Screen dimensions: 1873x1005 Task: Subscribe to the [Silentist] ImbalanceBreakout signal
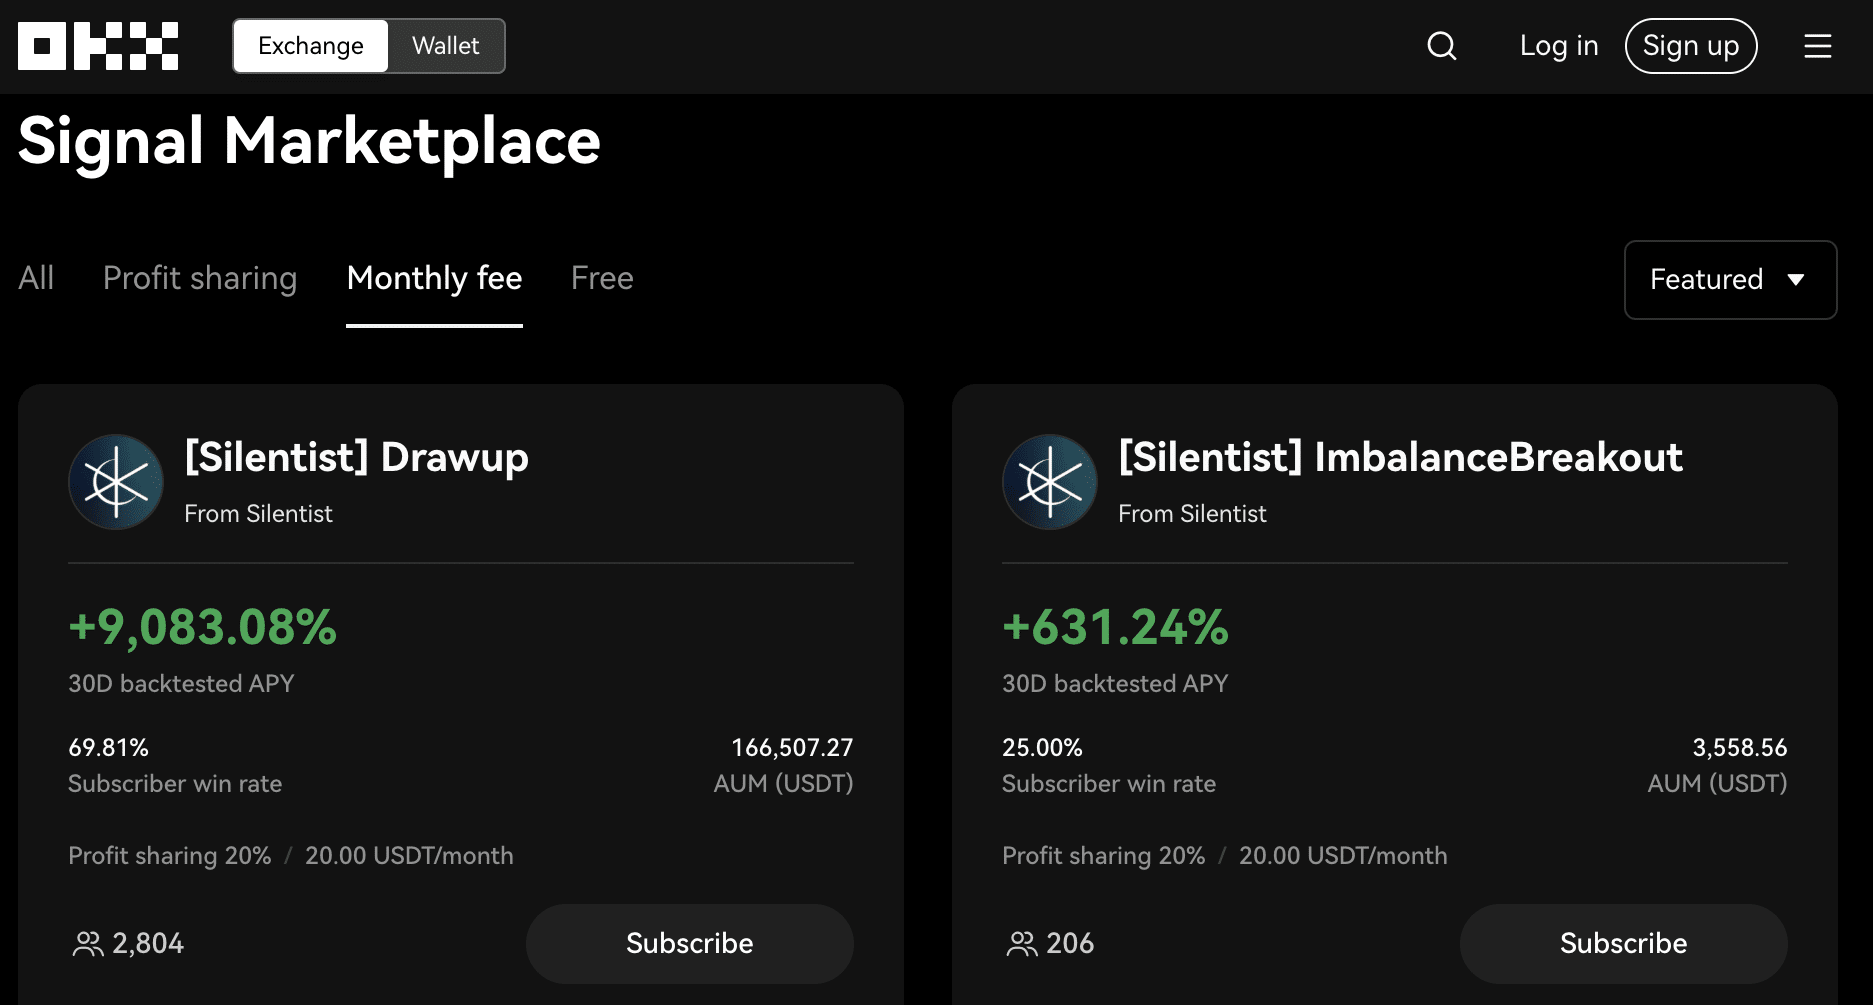point(1624,944)
